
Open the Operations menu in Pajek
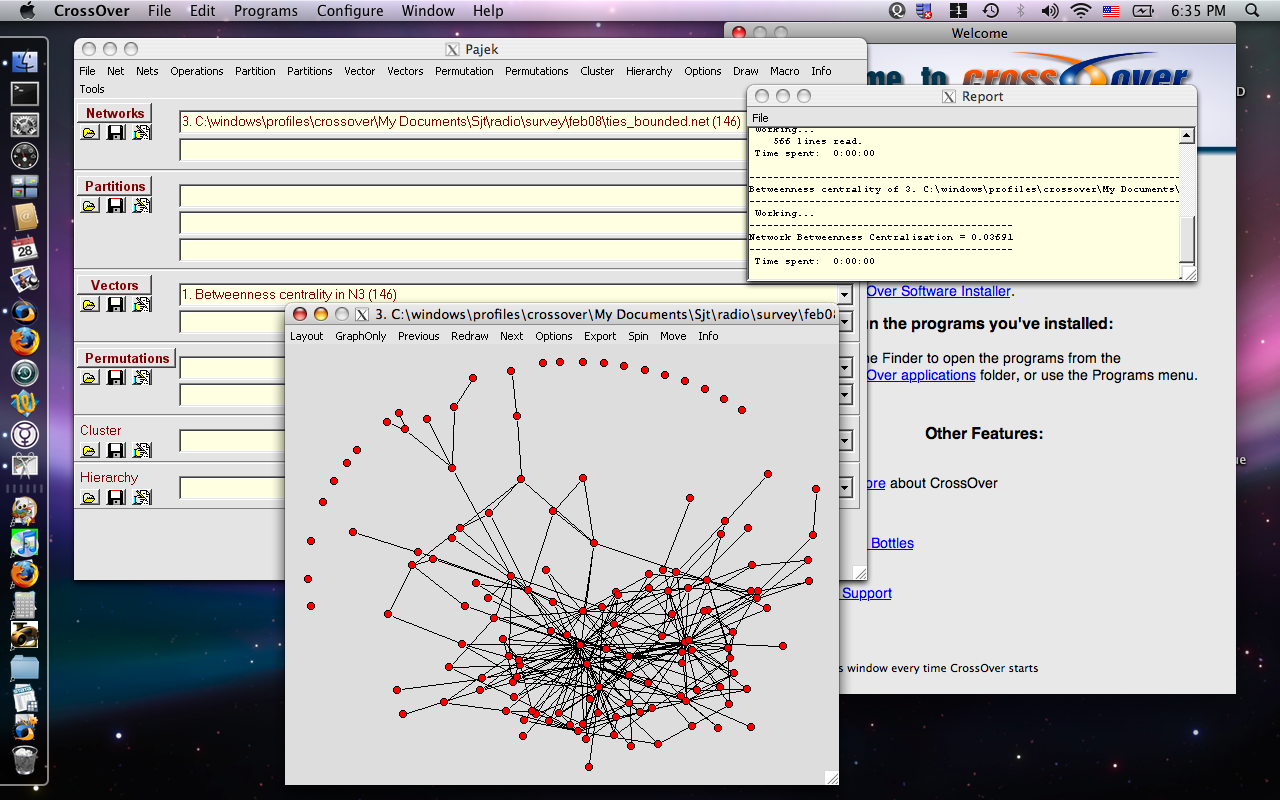(196, 71)
